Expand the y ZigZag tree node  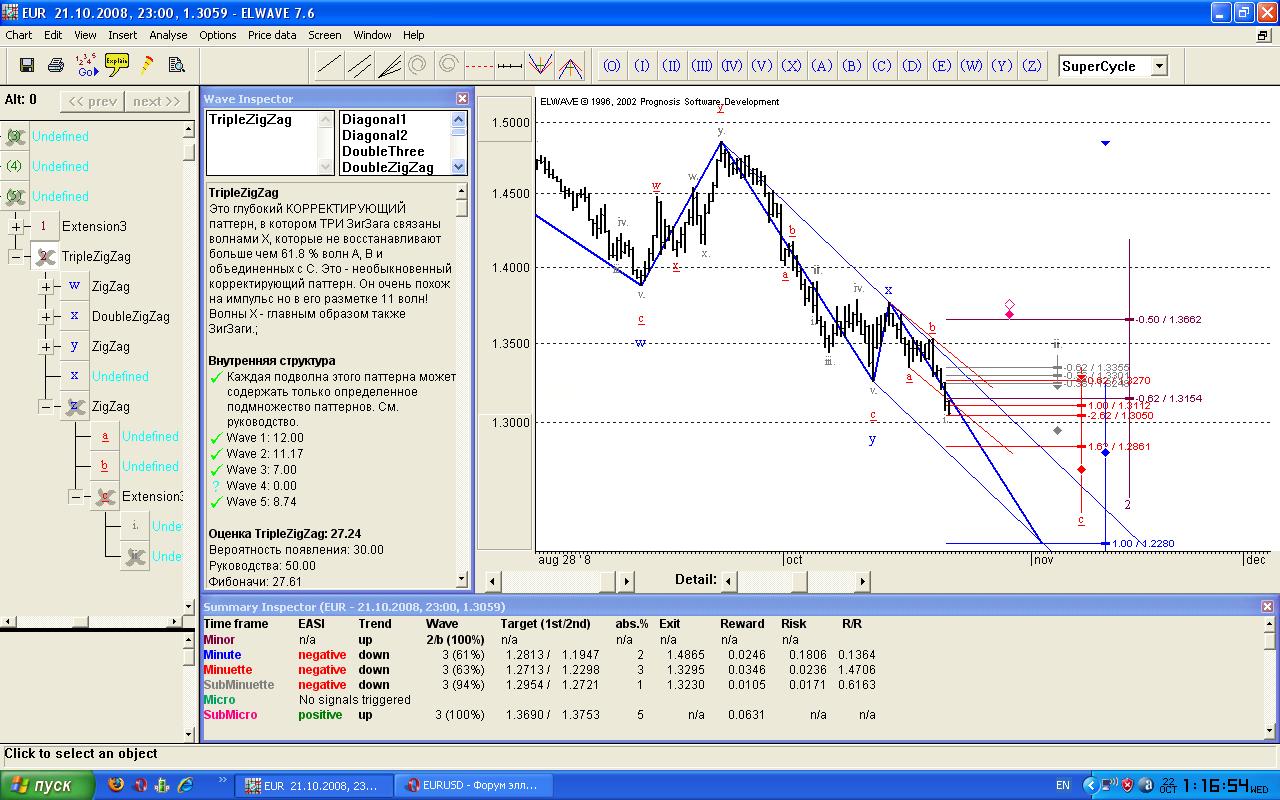(x=46, y=347)
